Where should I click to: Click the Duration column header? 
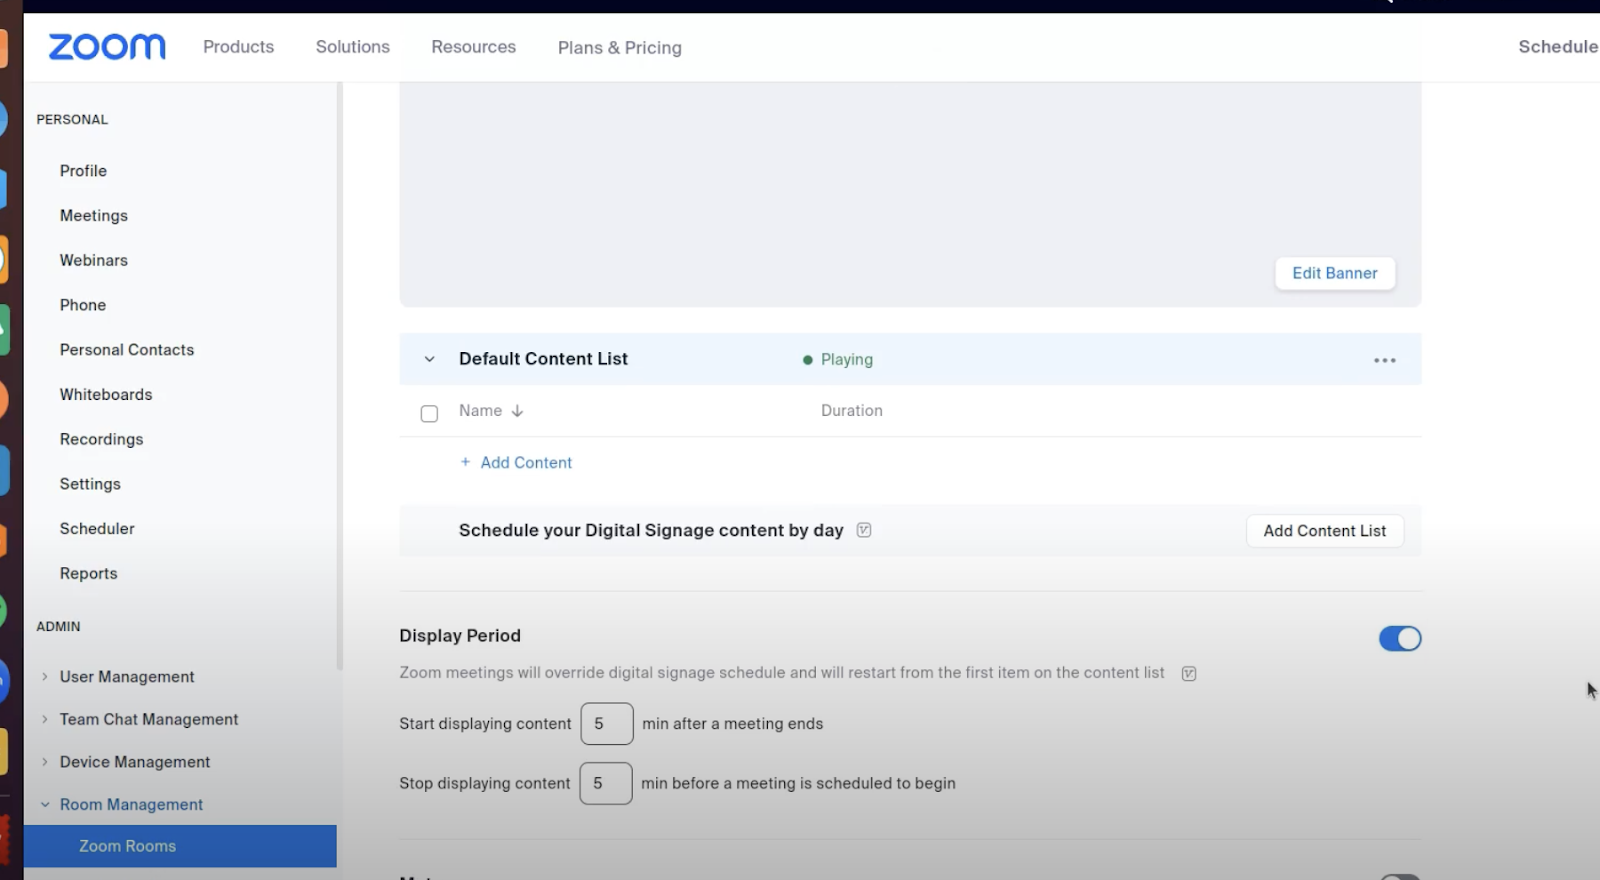[x=852, y=410]
